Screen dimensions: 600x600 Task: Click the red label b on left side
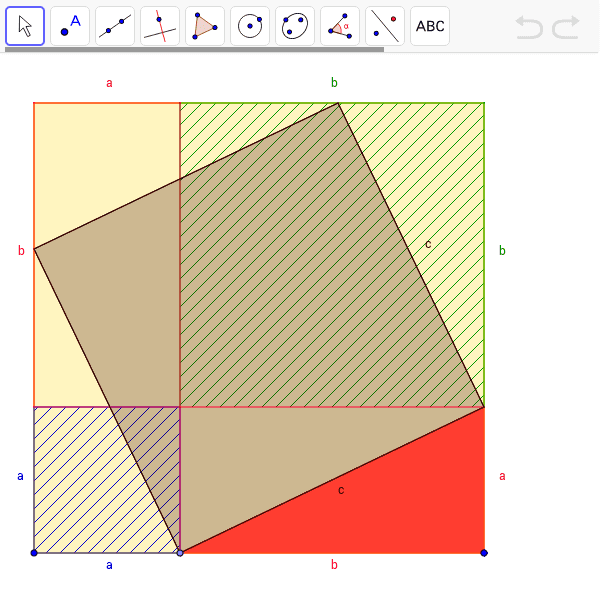point(21,250)
